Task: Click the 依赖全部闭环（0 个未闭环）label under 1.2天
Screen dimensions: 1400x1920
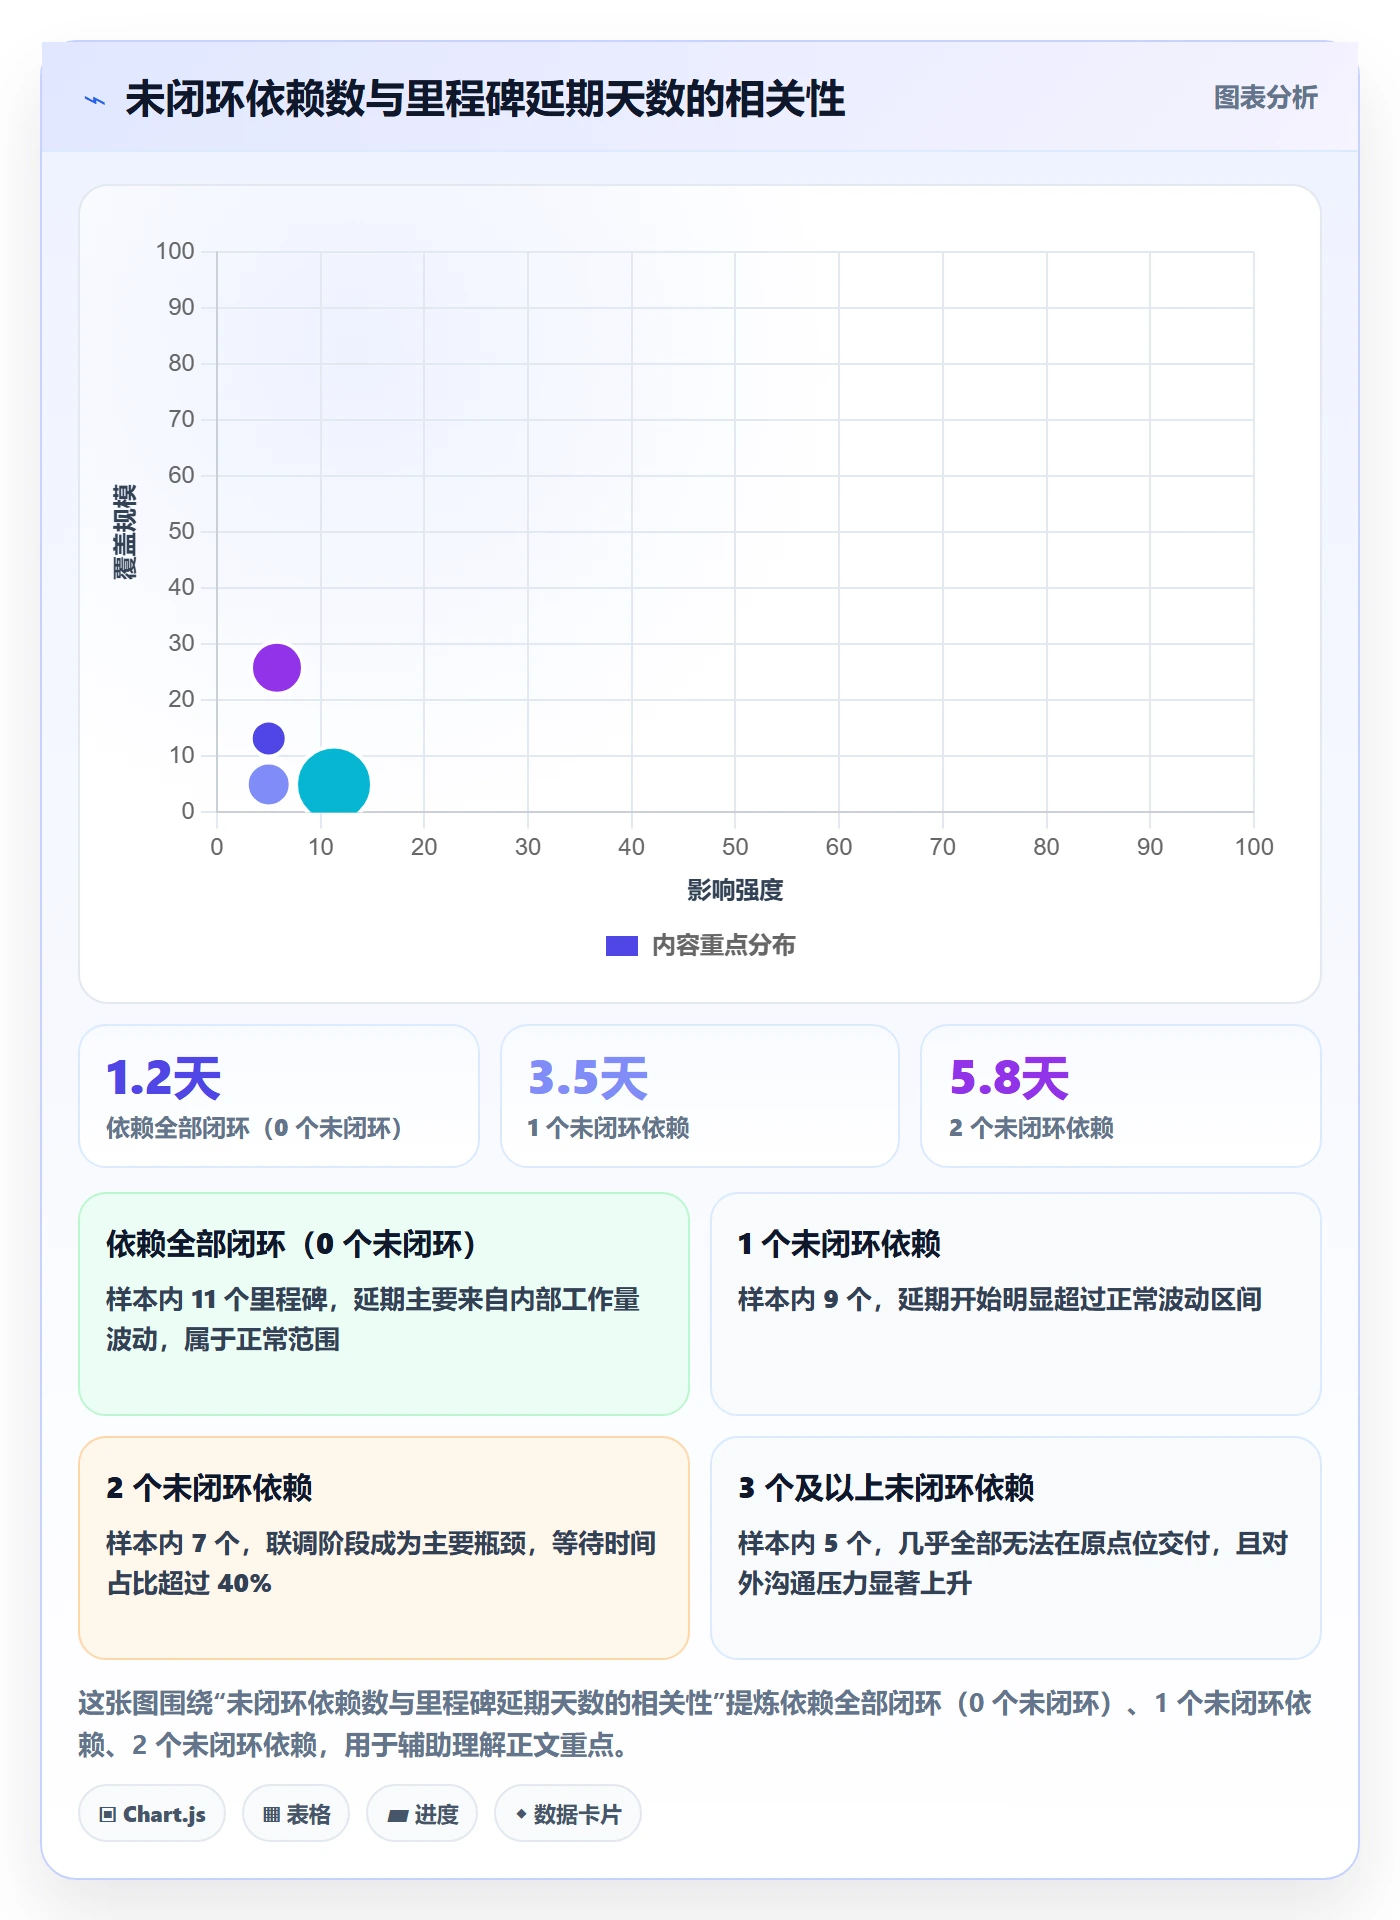Action: [254, 1128]
